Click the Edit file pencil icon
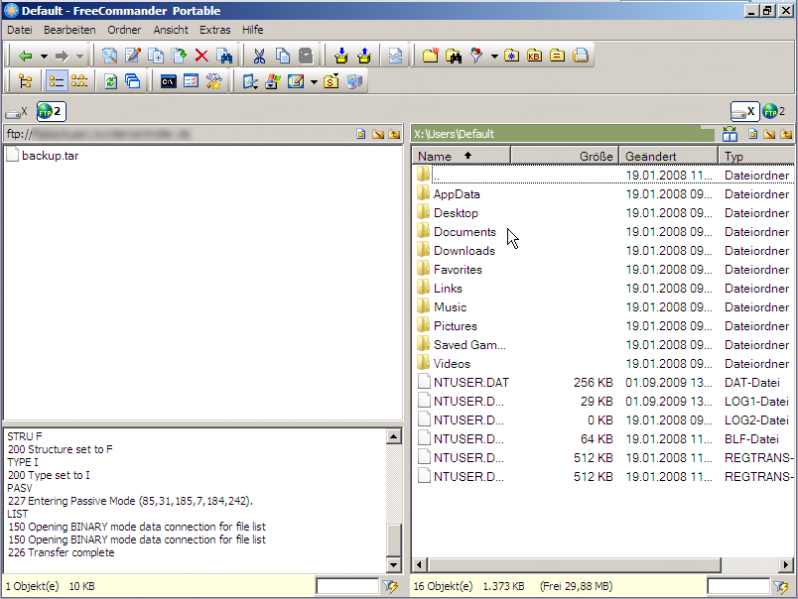The width and height of the screenshot is (798, 599). click(133, 55)
